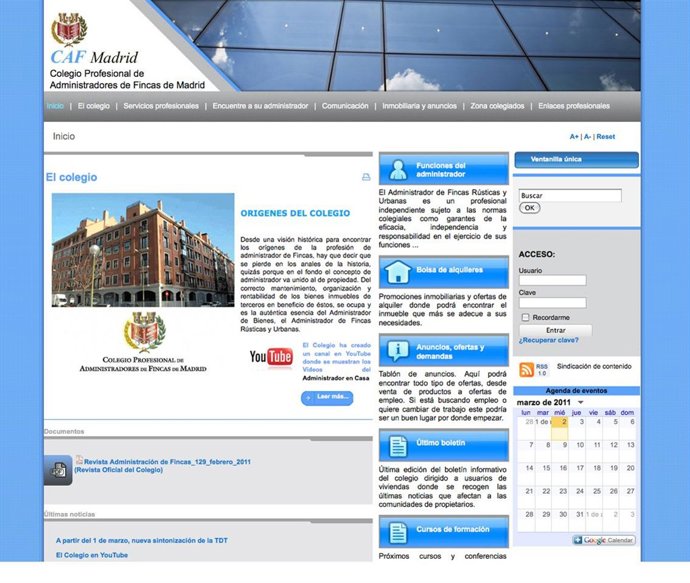
Task: Open the Inicio menu item
Action: [x=55, y=106]
